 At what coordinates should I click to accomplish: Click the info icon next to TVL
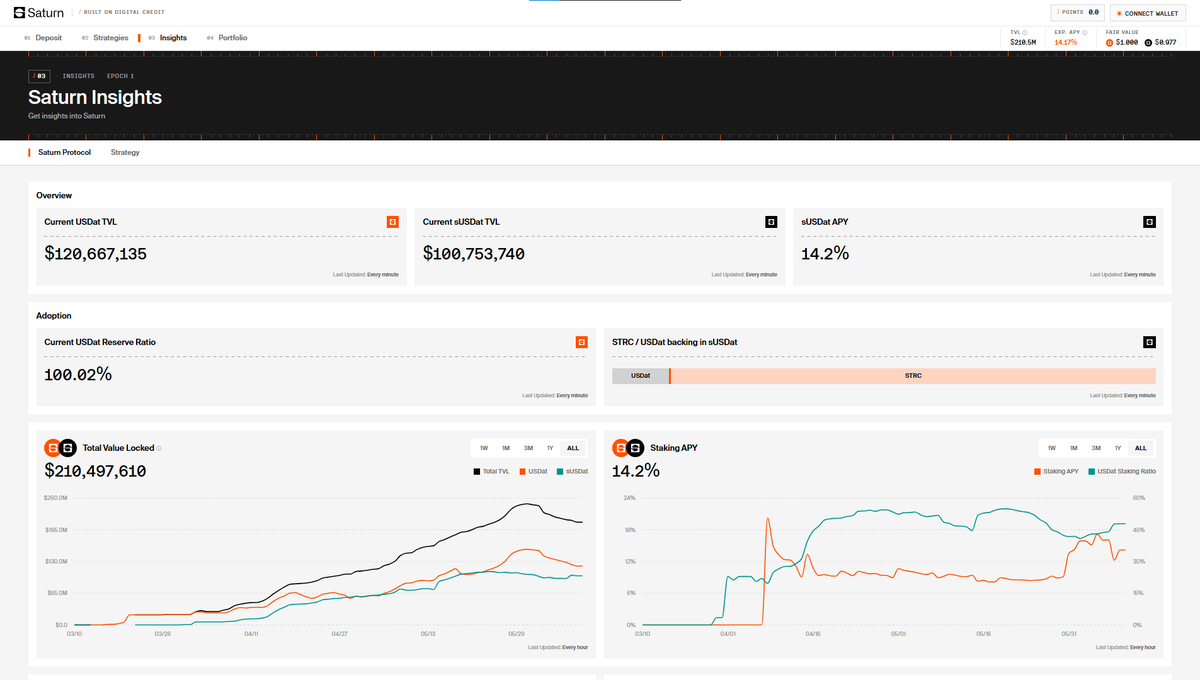pos(1025,32)
